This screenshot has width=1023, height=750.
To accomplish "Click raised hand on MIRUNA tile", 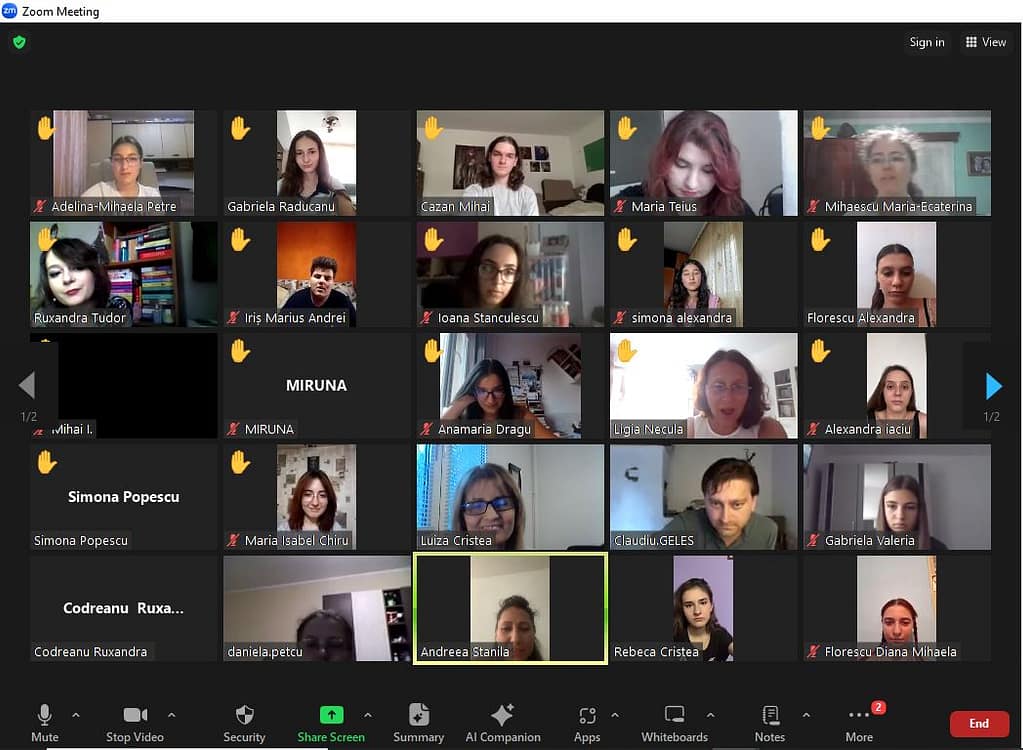I will tap(240, 351).
